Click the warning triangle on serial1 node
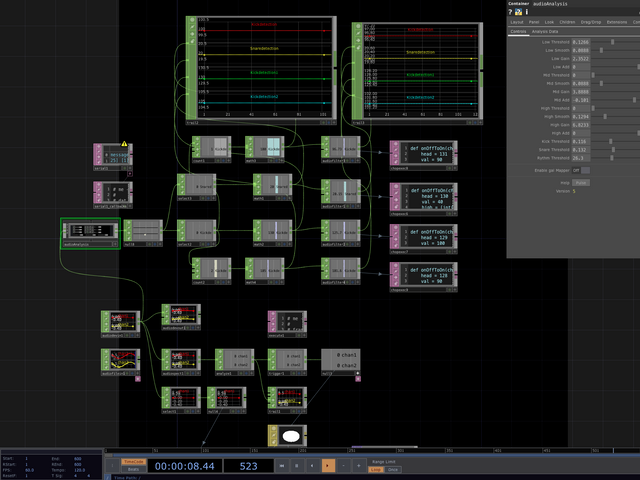The height and width of the screenshot is (480, 640). [x=125, y=144]
